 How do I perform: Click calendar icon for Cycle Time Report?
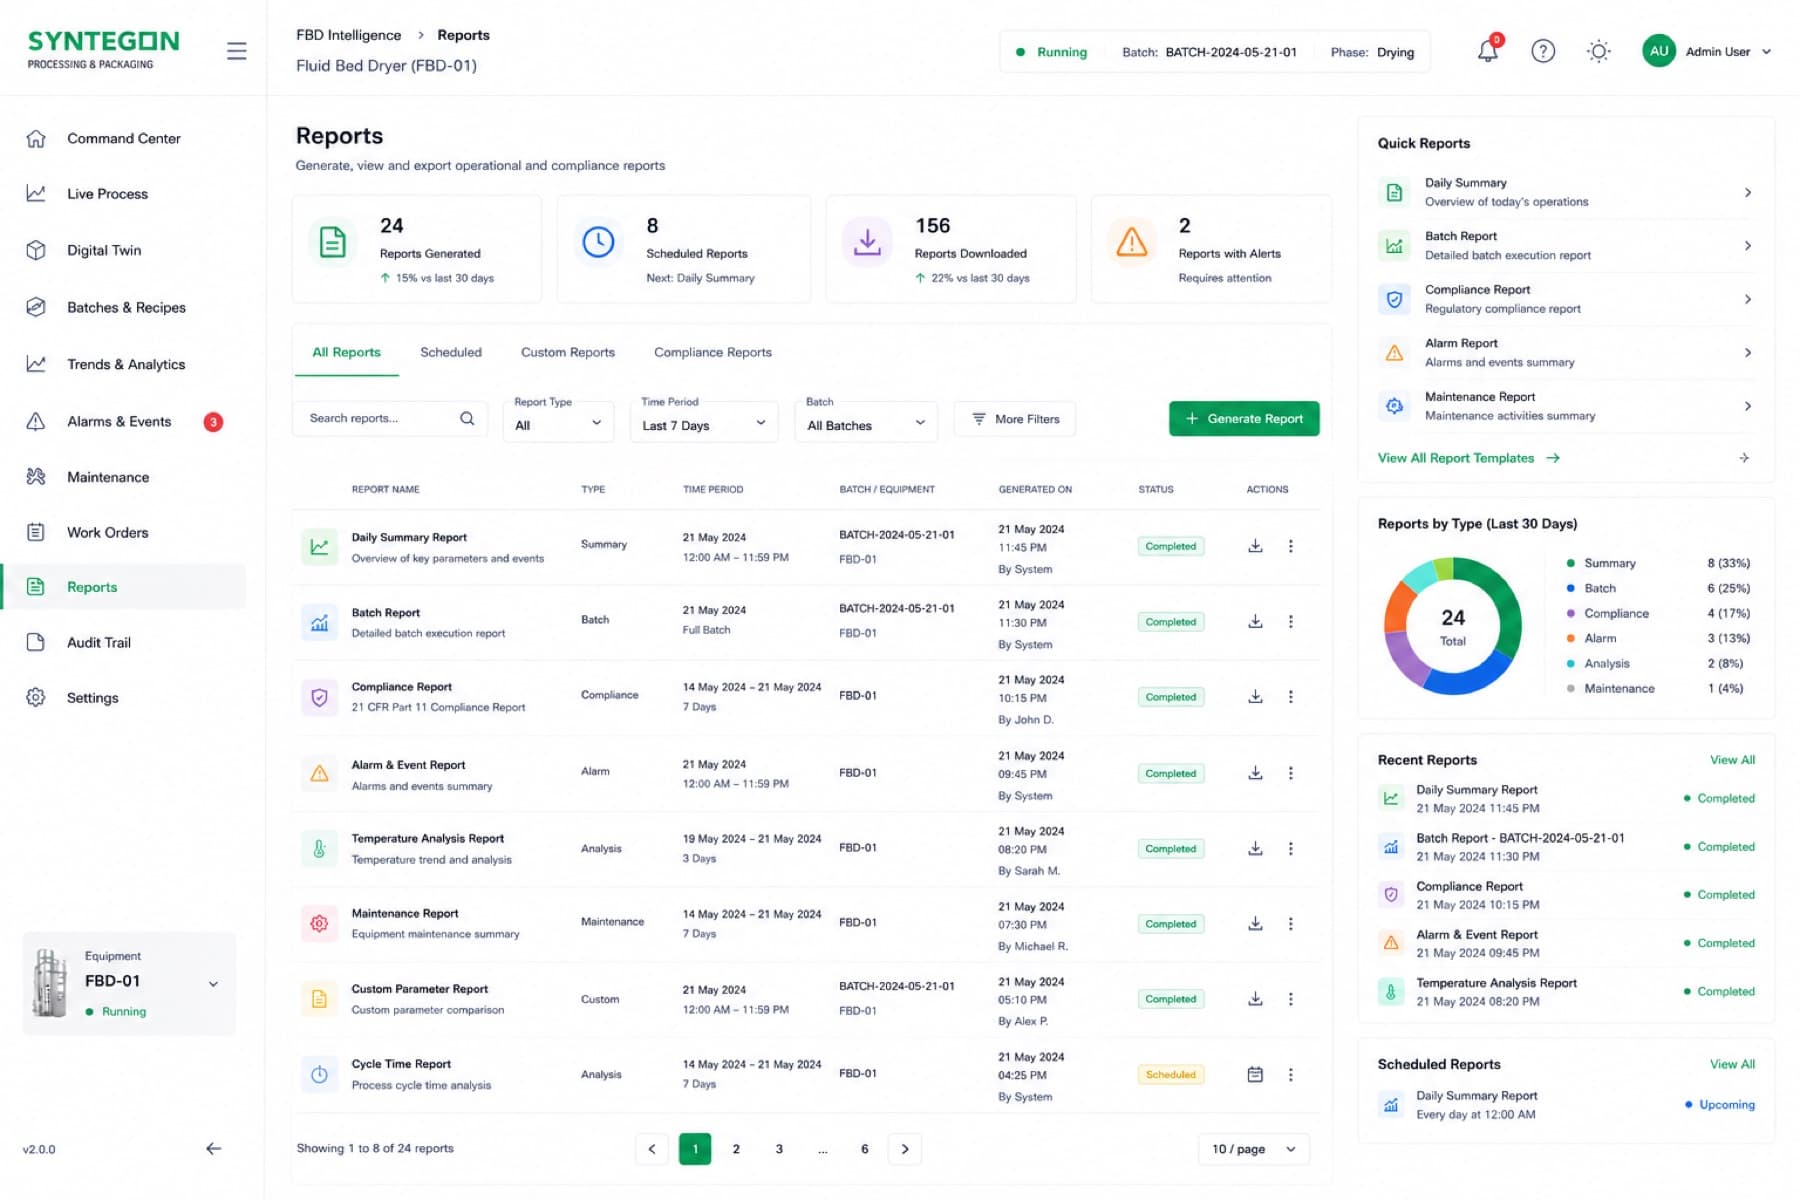(x=1255, y=1074)
